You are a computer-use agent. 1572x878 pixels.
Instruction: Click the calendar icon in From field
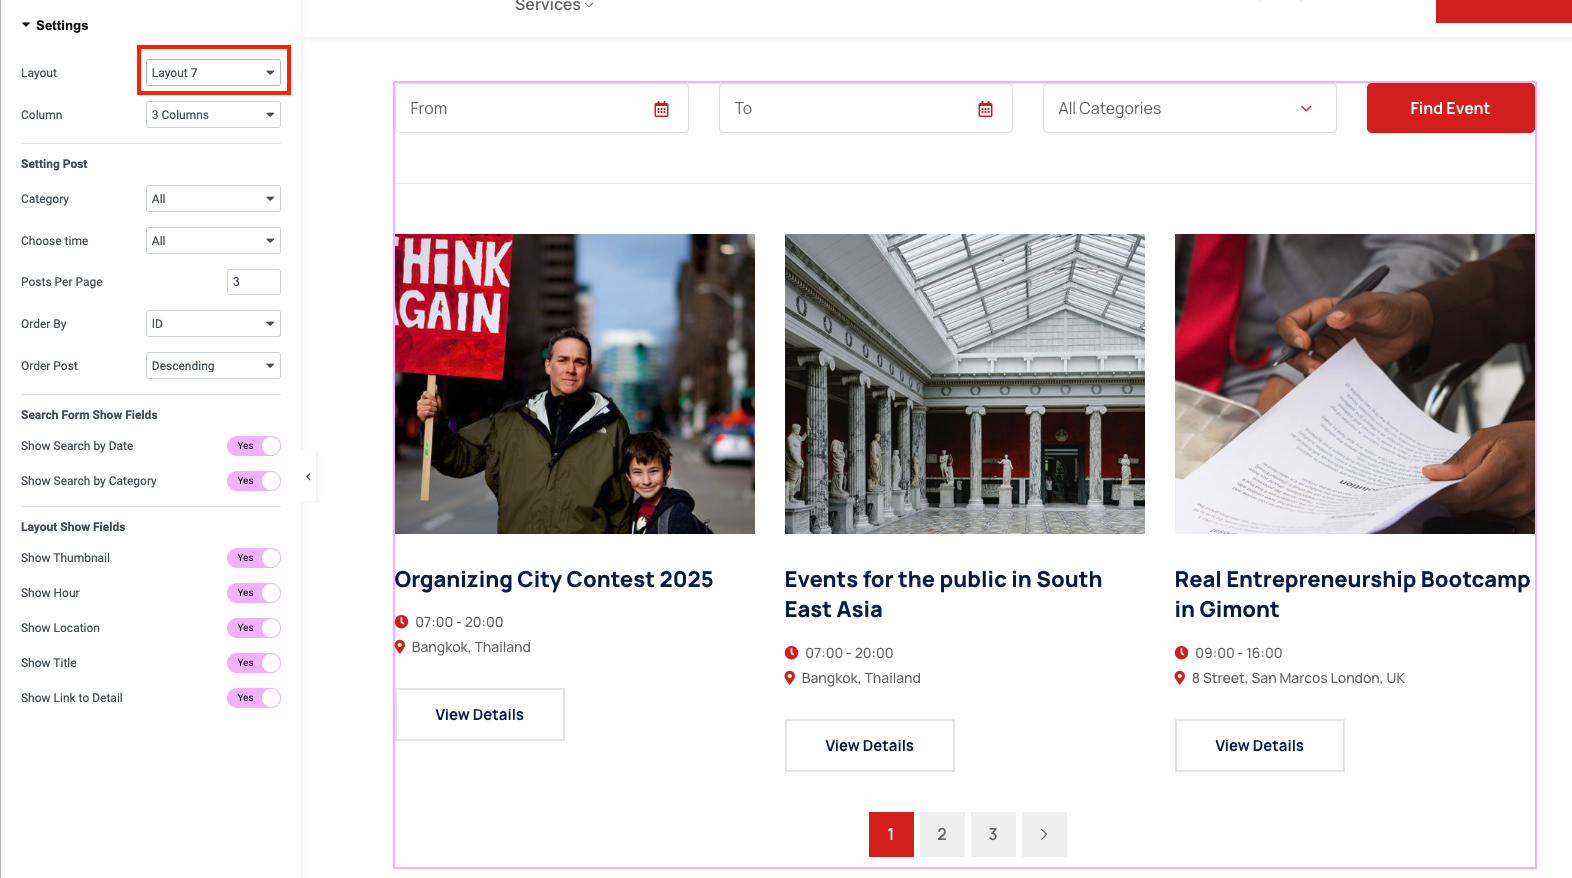pyautogui.click(x=661, y=109)
